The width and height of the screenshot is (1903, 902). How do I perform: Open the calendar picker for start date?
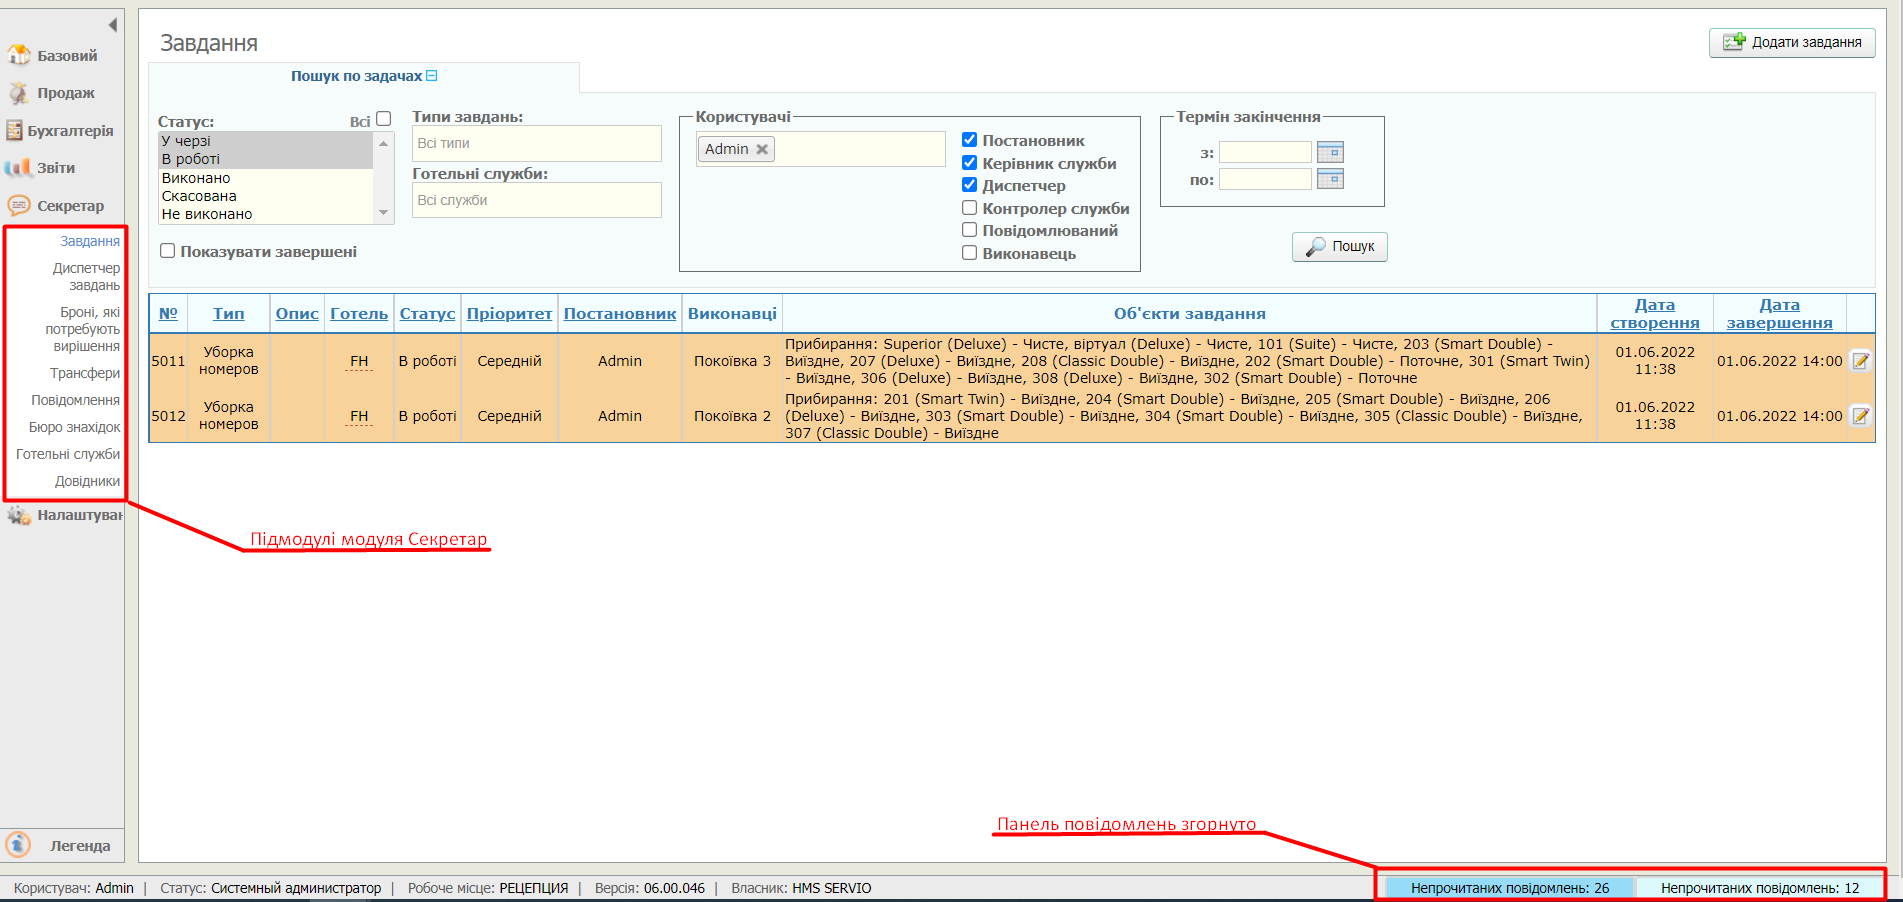click(x=1330, y=152)
